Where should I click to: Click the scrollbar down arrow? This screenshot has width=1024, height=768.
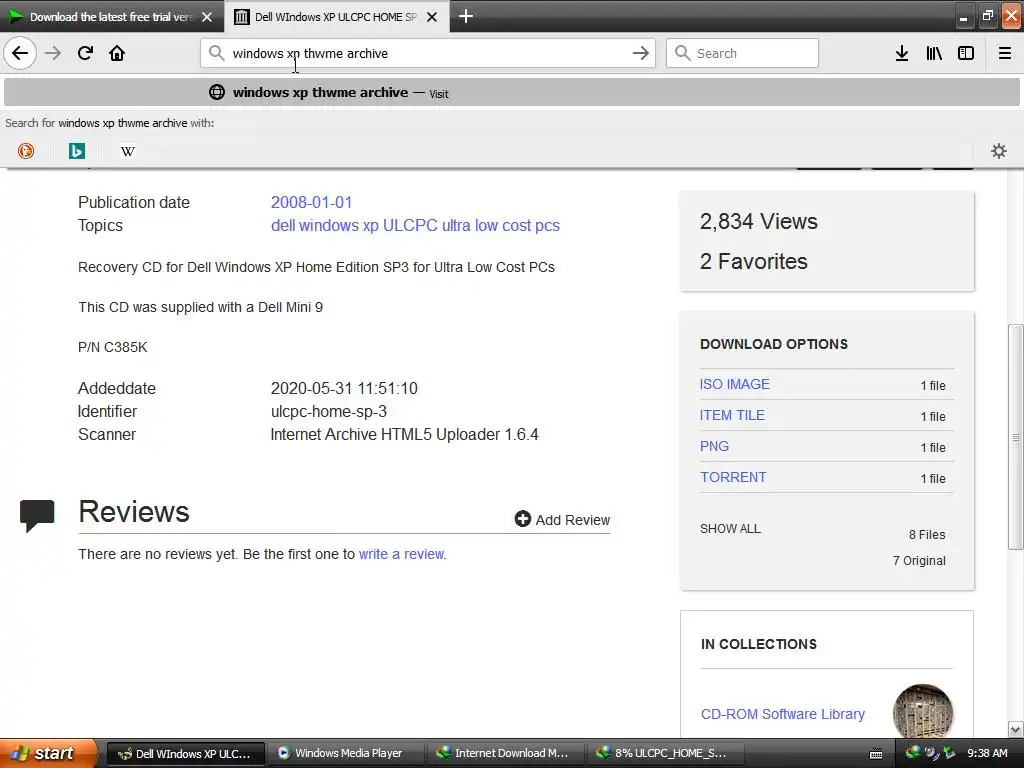pos(1016,729)
